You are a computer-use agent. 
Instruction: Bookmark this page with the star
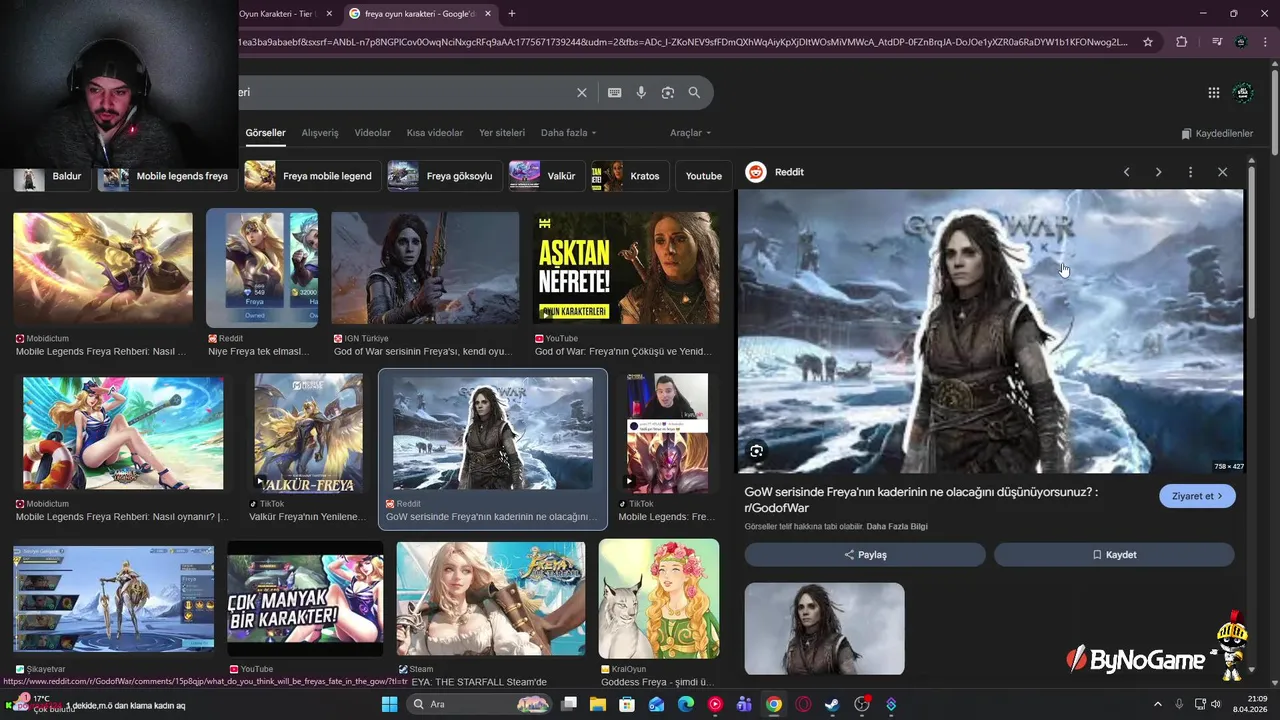click(x=1148, y=42)
